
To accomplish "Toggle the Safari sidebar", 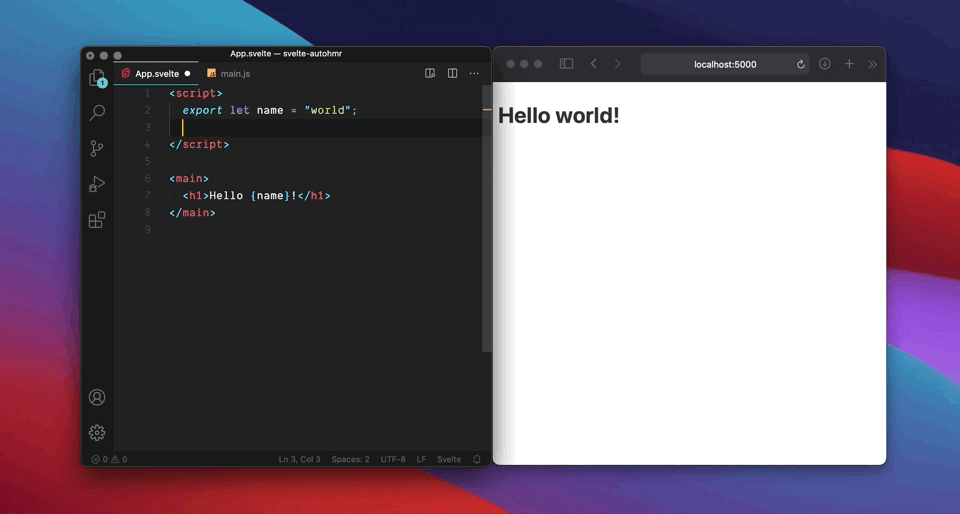I will click(x=566, y=64).
